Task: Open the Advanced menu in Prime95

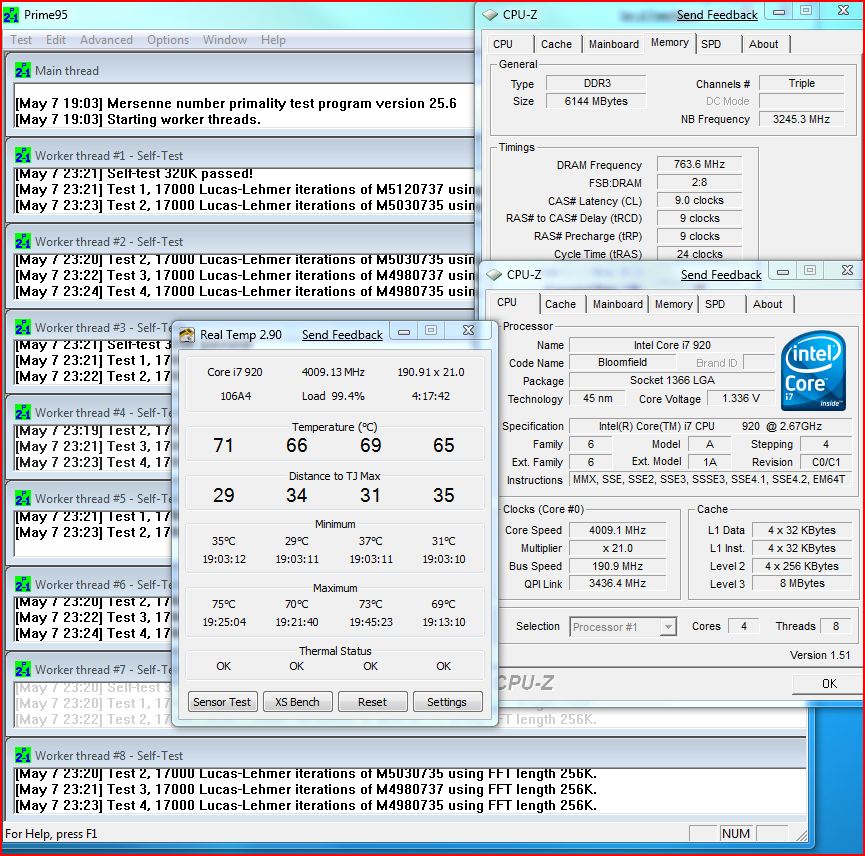Action: [x=106, y=40]
